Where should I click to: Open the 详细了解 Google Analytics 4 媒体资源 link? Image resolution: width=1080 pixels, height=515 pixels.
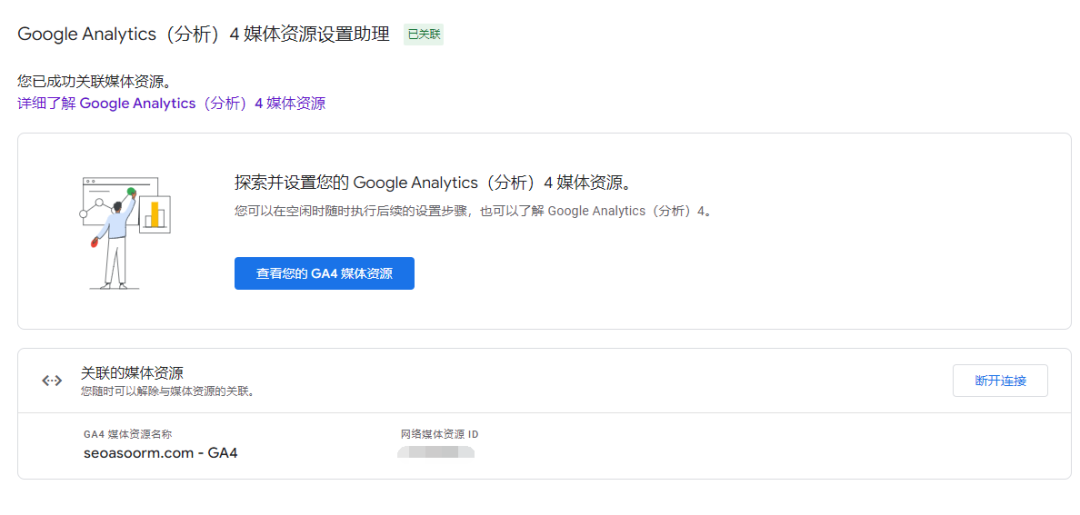(172, 103)
